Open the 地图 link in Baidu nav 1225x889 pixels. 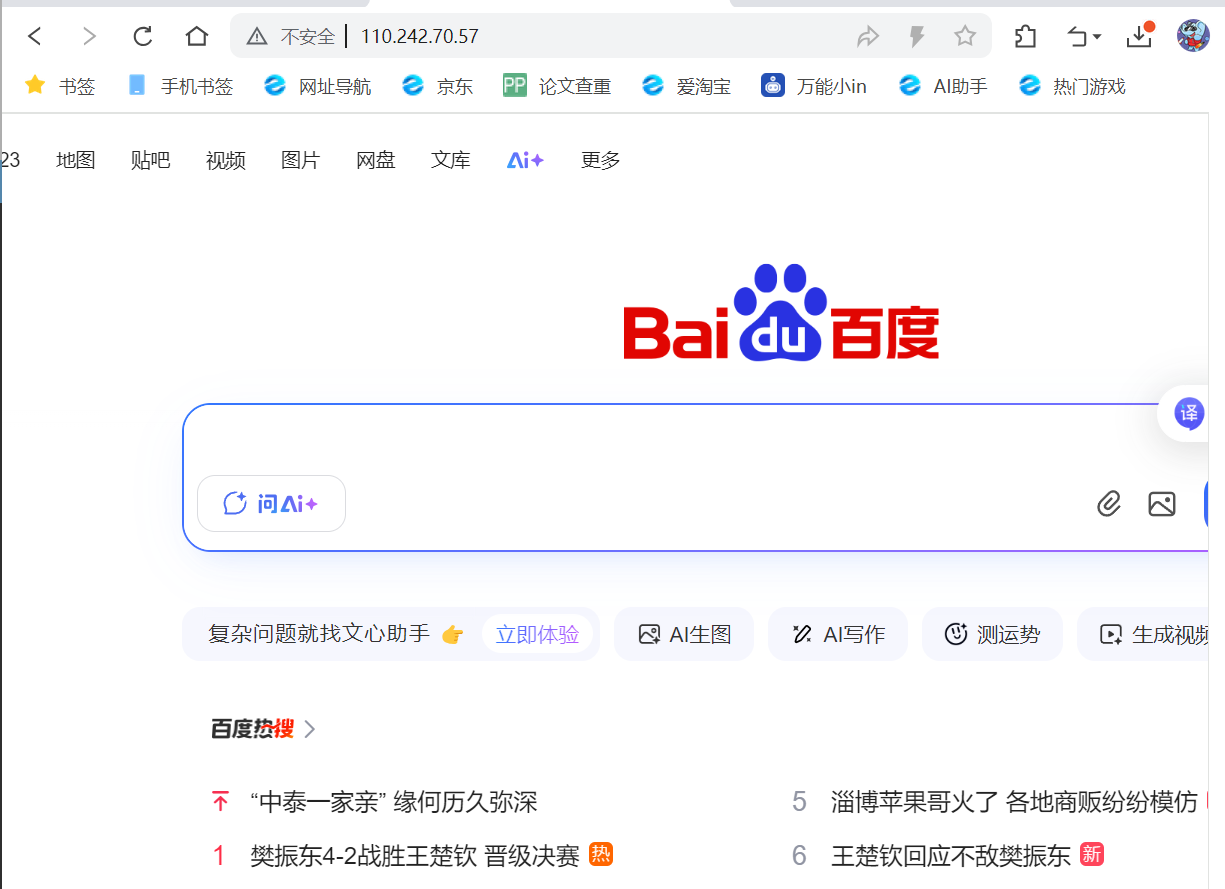coord(76,160)
